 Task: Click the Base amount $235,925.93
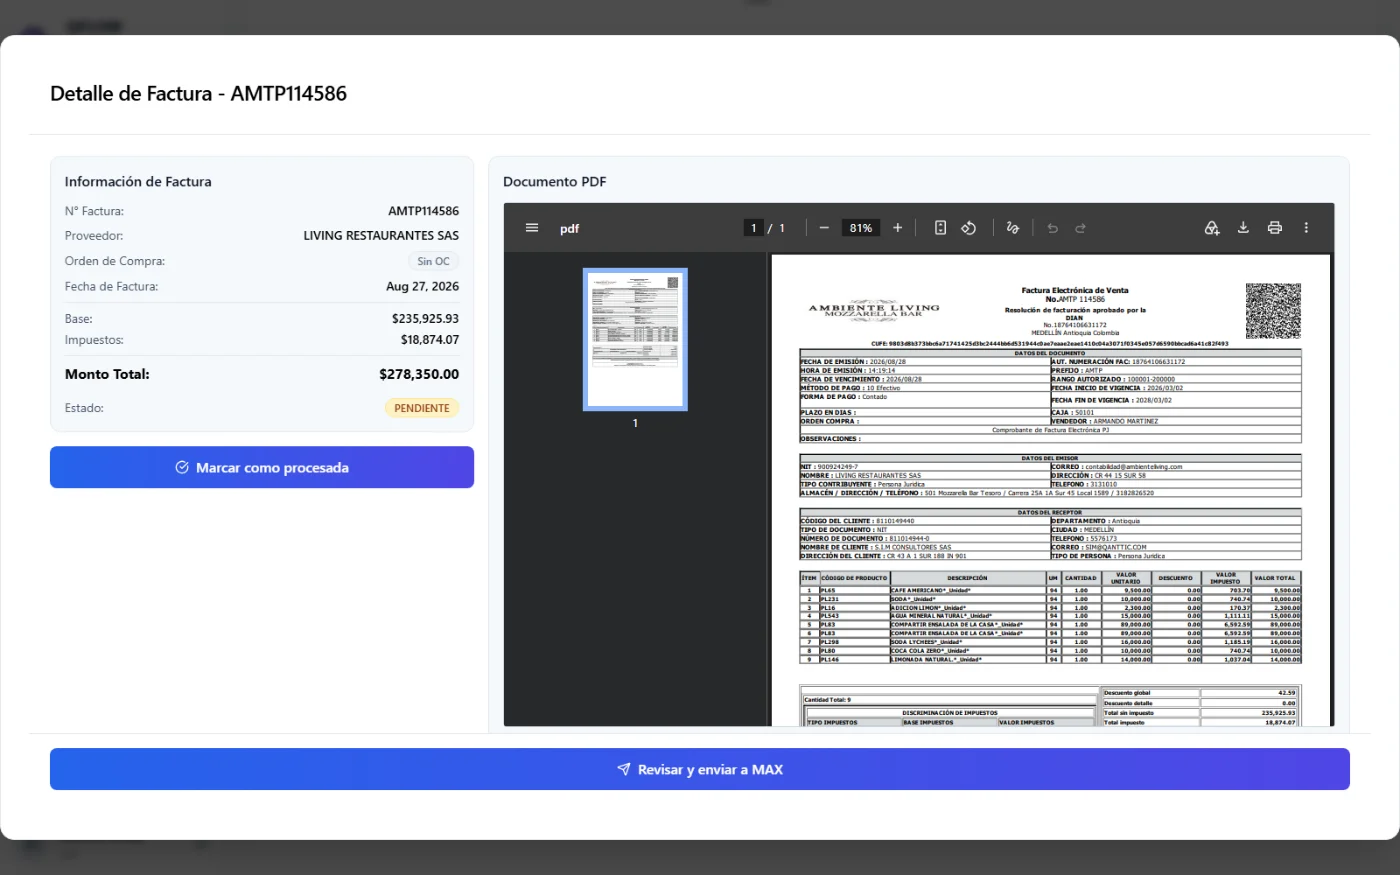[x=425, y=319]
